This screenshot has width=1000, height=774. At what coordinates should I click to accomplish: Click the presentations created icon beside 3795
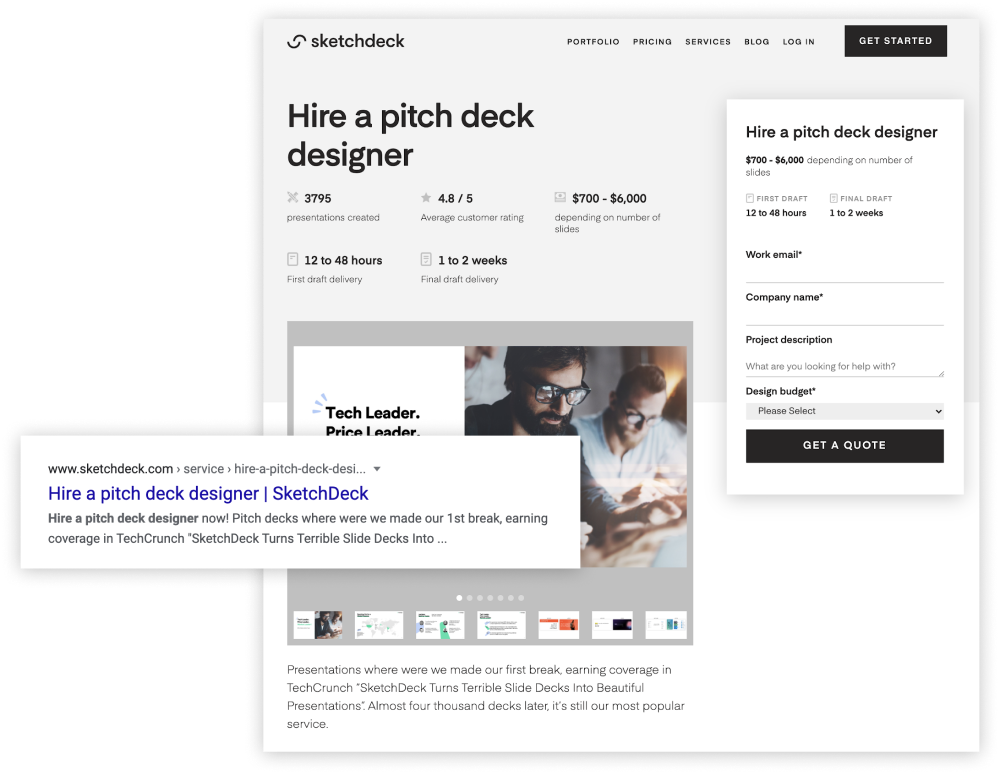293,197
